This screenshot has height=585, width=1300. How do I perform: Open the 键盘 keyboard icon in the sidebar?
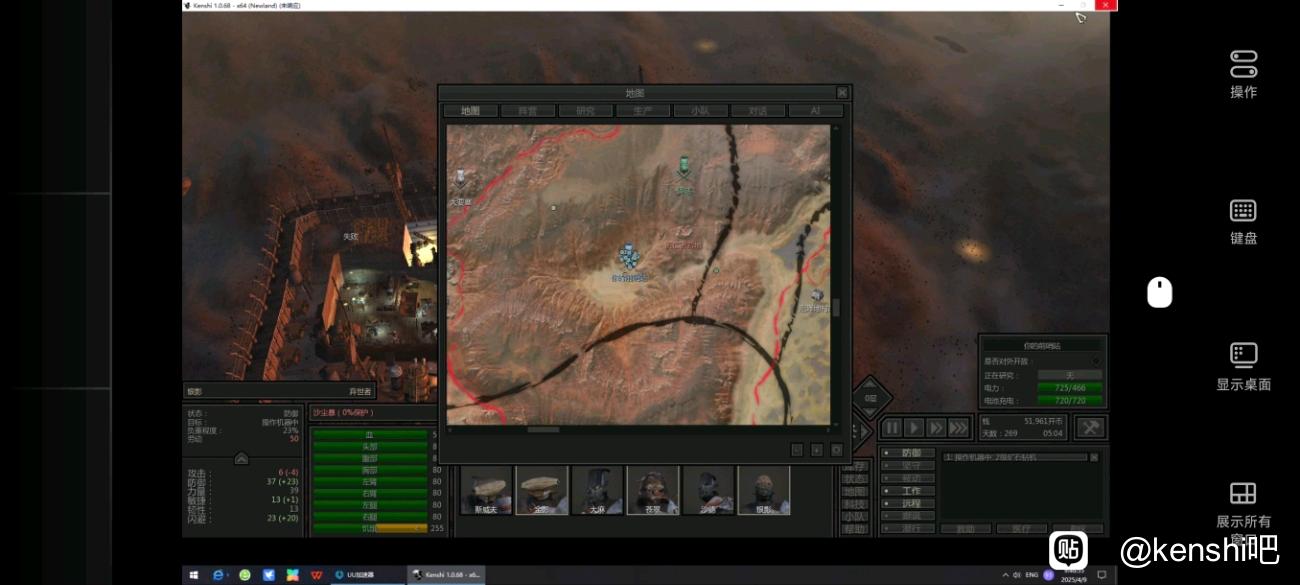pos(1243,211)
